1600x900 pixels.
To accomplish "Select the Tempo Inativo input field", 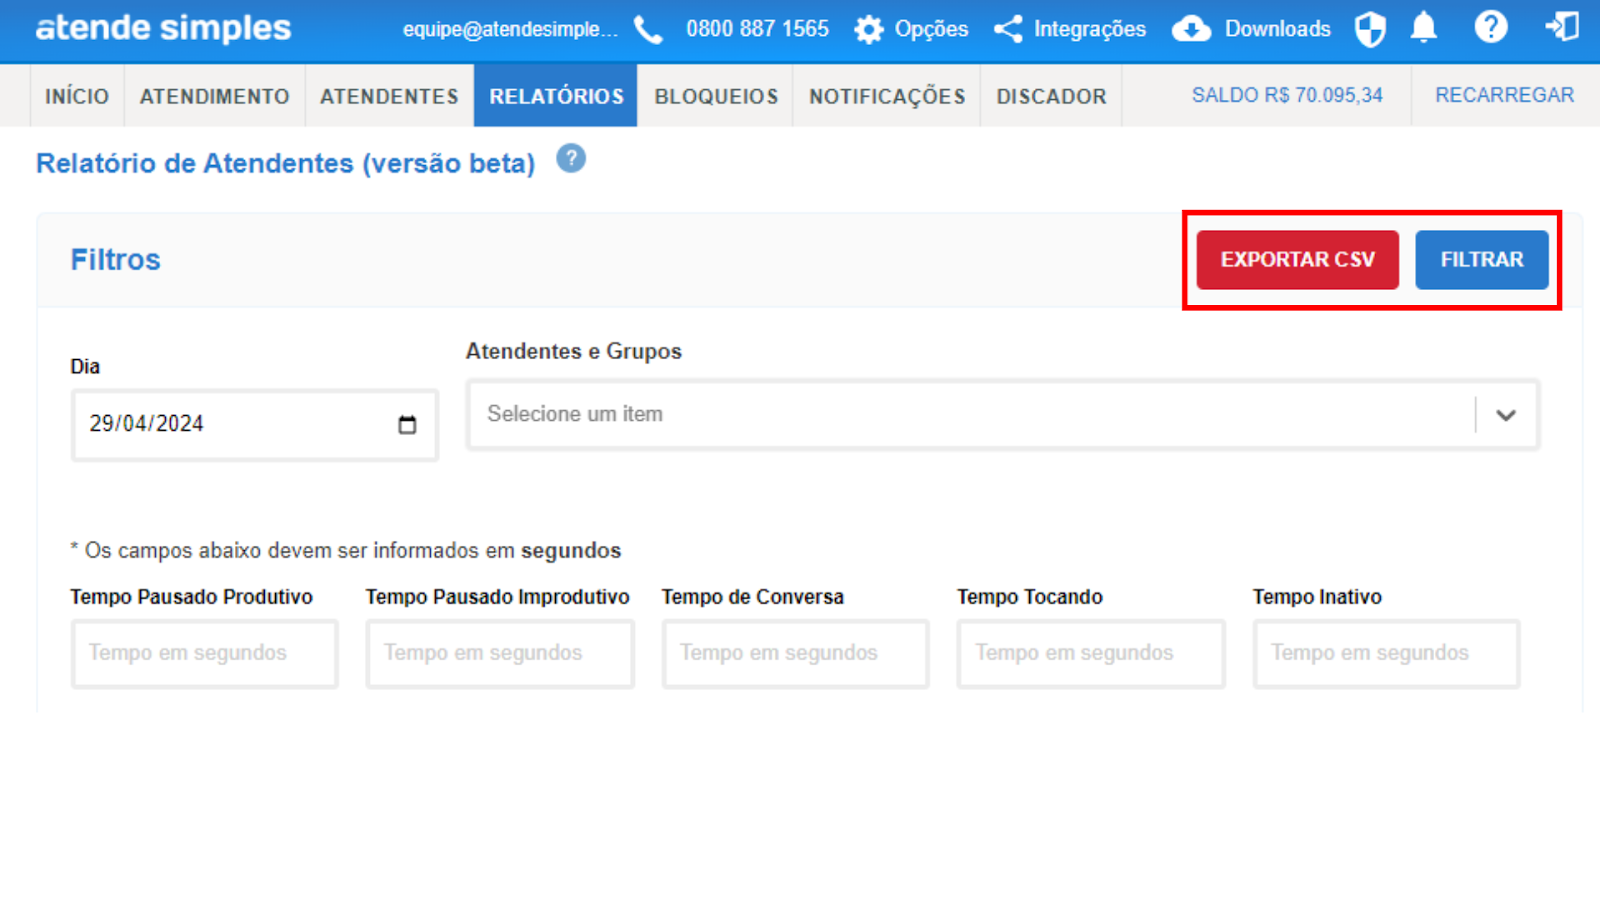I will [x=1386, y=654].
